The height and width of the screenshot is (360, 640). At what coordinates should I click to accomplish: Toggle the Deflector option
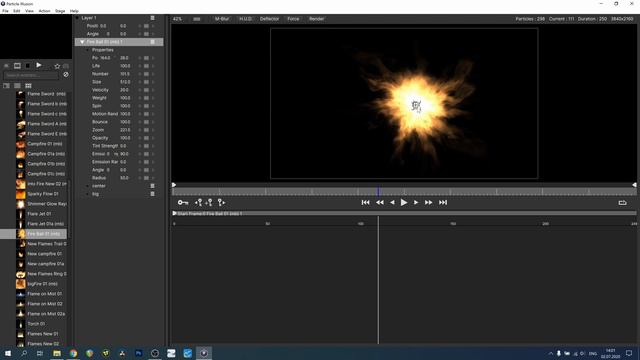coord(269,19)
